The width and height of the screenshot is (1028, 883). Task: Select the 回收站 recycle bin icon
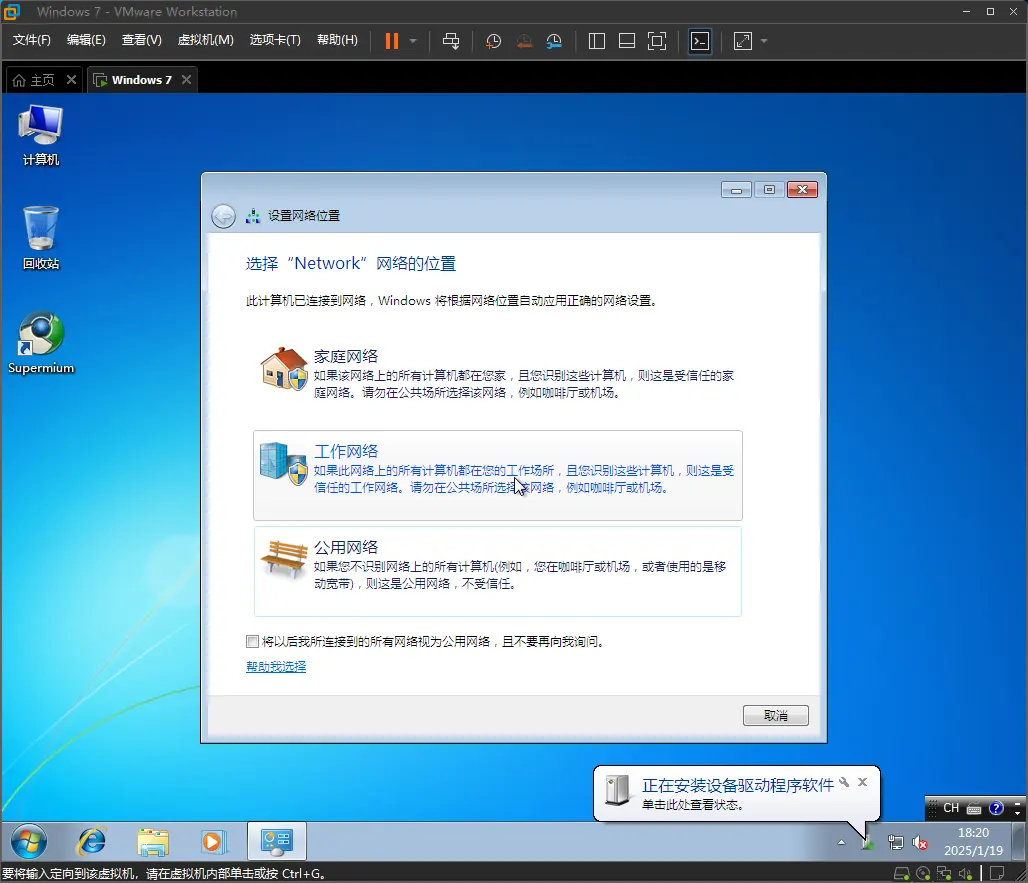pyautogui.click(x=41, y=238)
